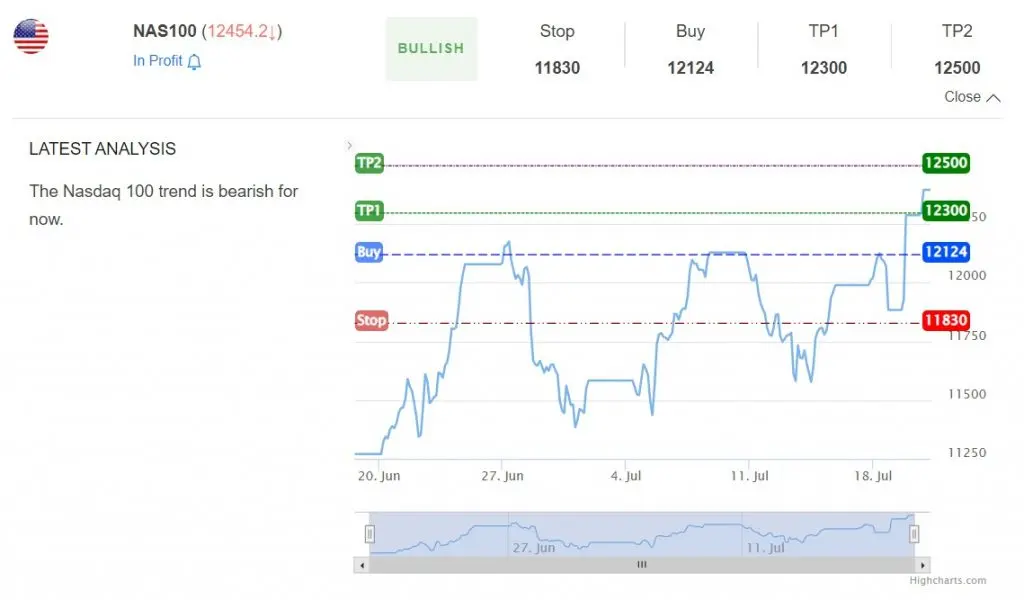This screenshot has height=600, width=1024.
Task: Click the red 11830 price tag
Action: pos(946,320)
